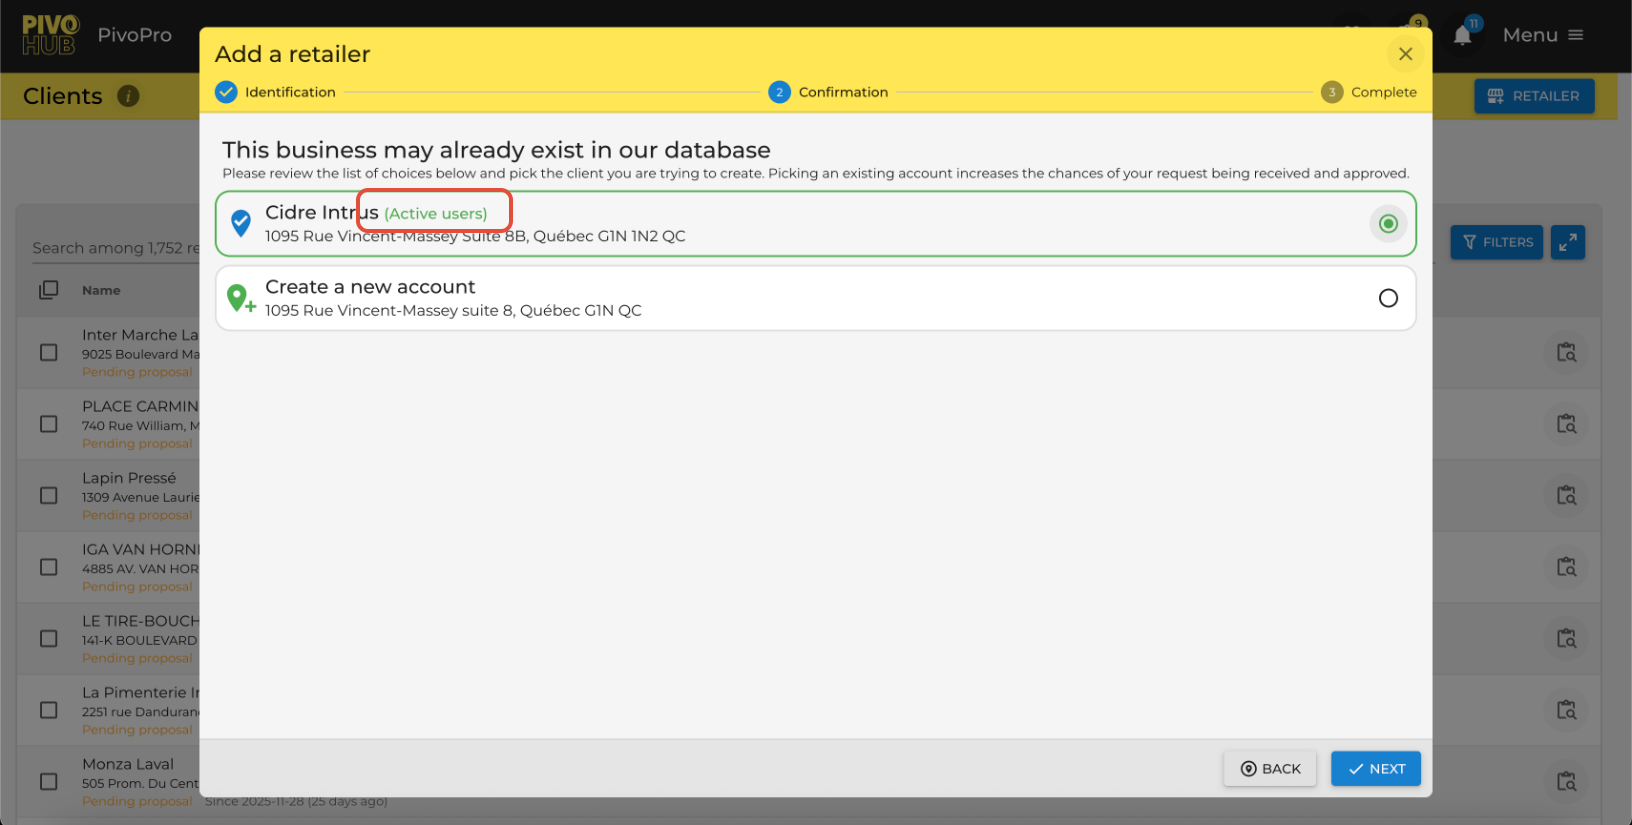Click the Clients page heading
The width and height of the screenshot is (1632, 825).
click(x=63, y=96)
